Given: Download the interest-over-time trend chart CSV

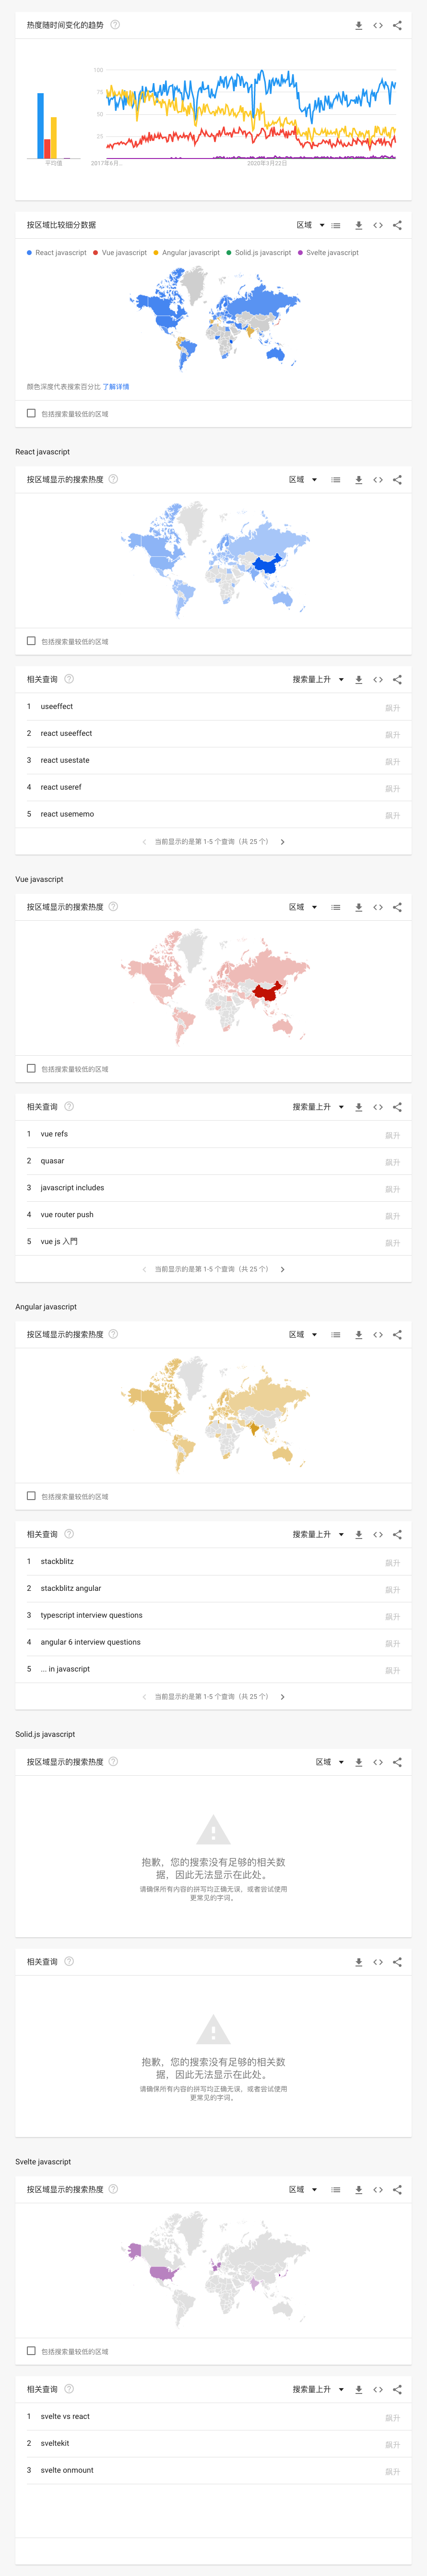Looking at the screenshot, I should (358, 26).
